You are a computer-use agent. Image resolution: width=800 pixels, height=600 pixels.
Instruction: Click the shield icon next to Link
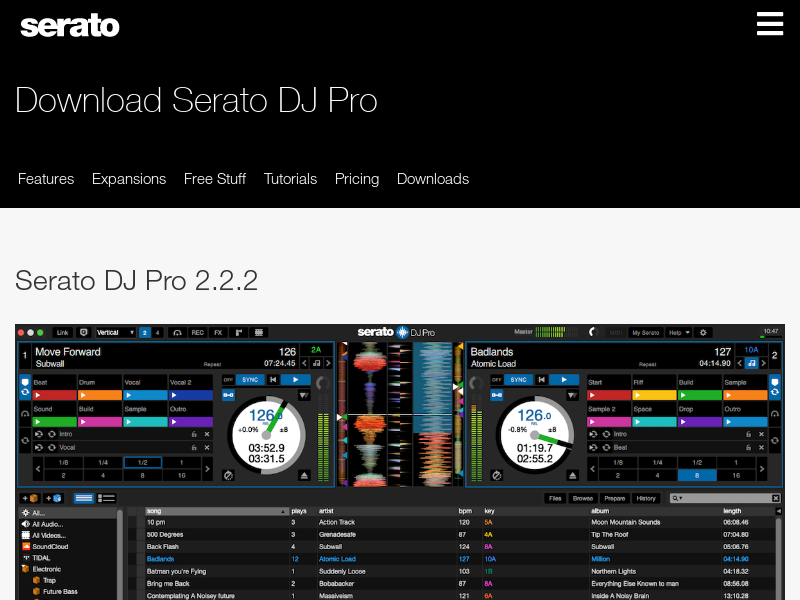tap(84, 333)
